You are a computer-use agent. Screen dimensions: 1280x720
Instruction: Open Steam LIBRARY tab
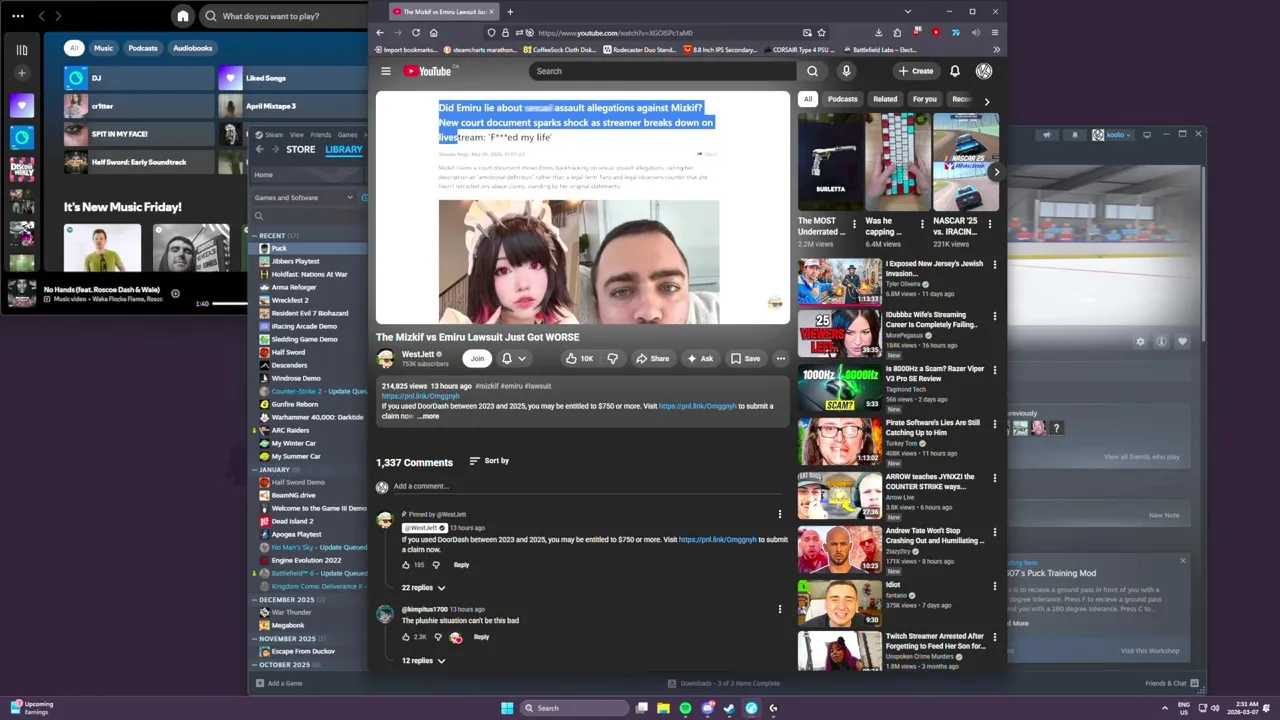pyautogui.click(x=344, y=149)
